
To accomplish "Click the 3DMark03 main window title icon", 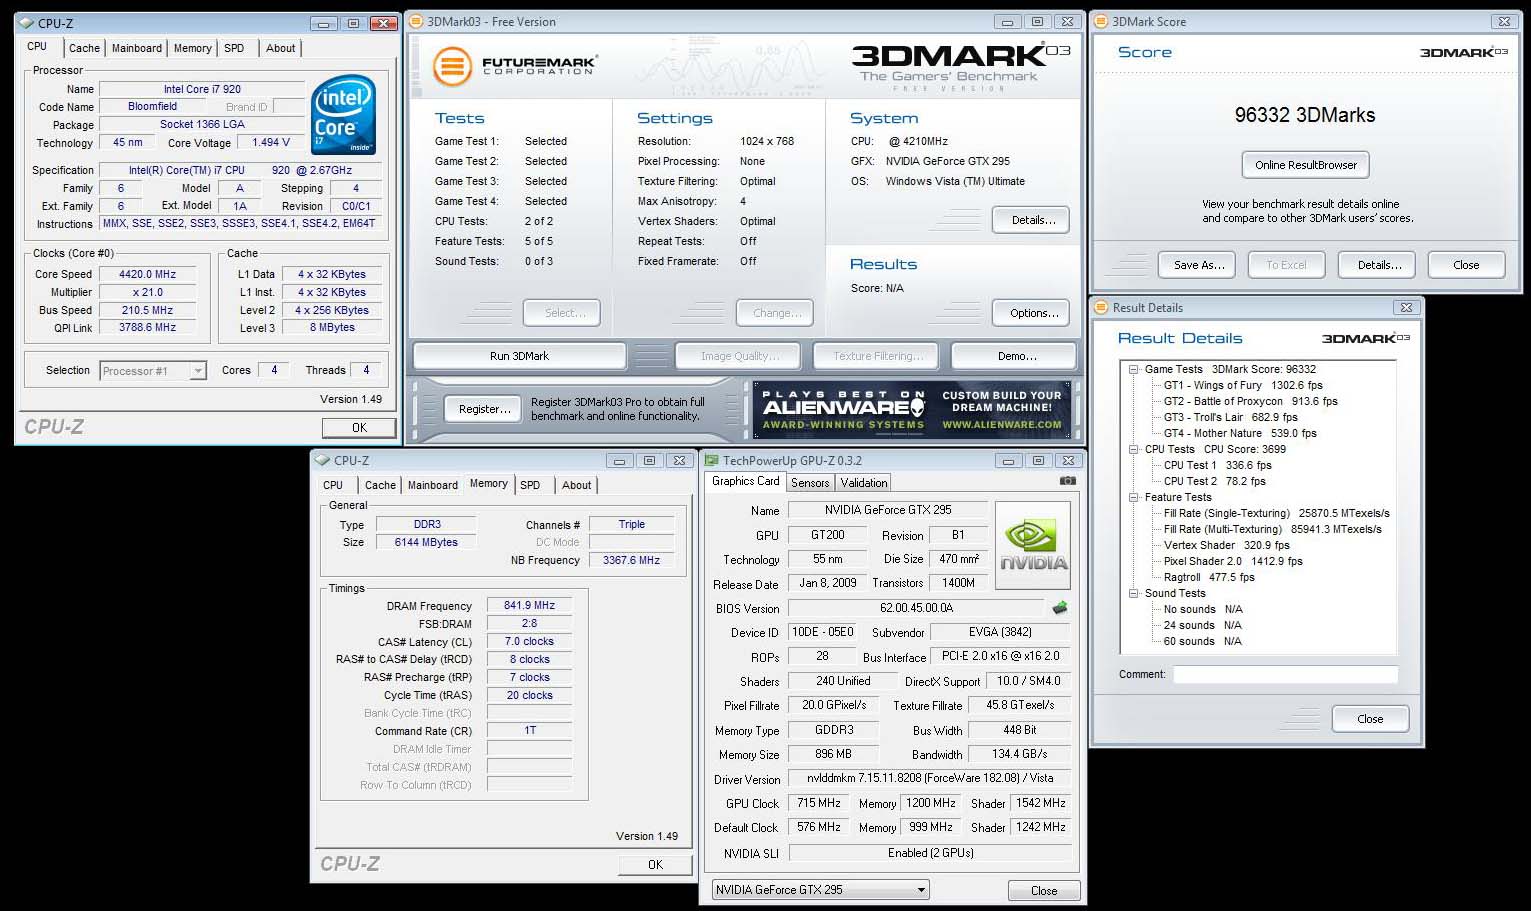I will click(417, 21).
